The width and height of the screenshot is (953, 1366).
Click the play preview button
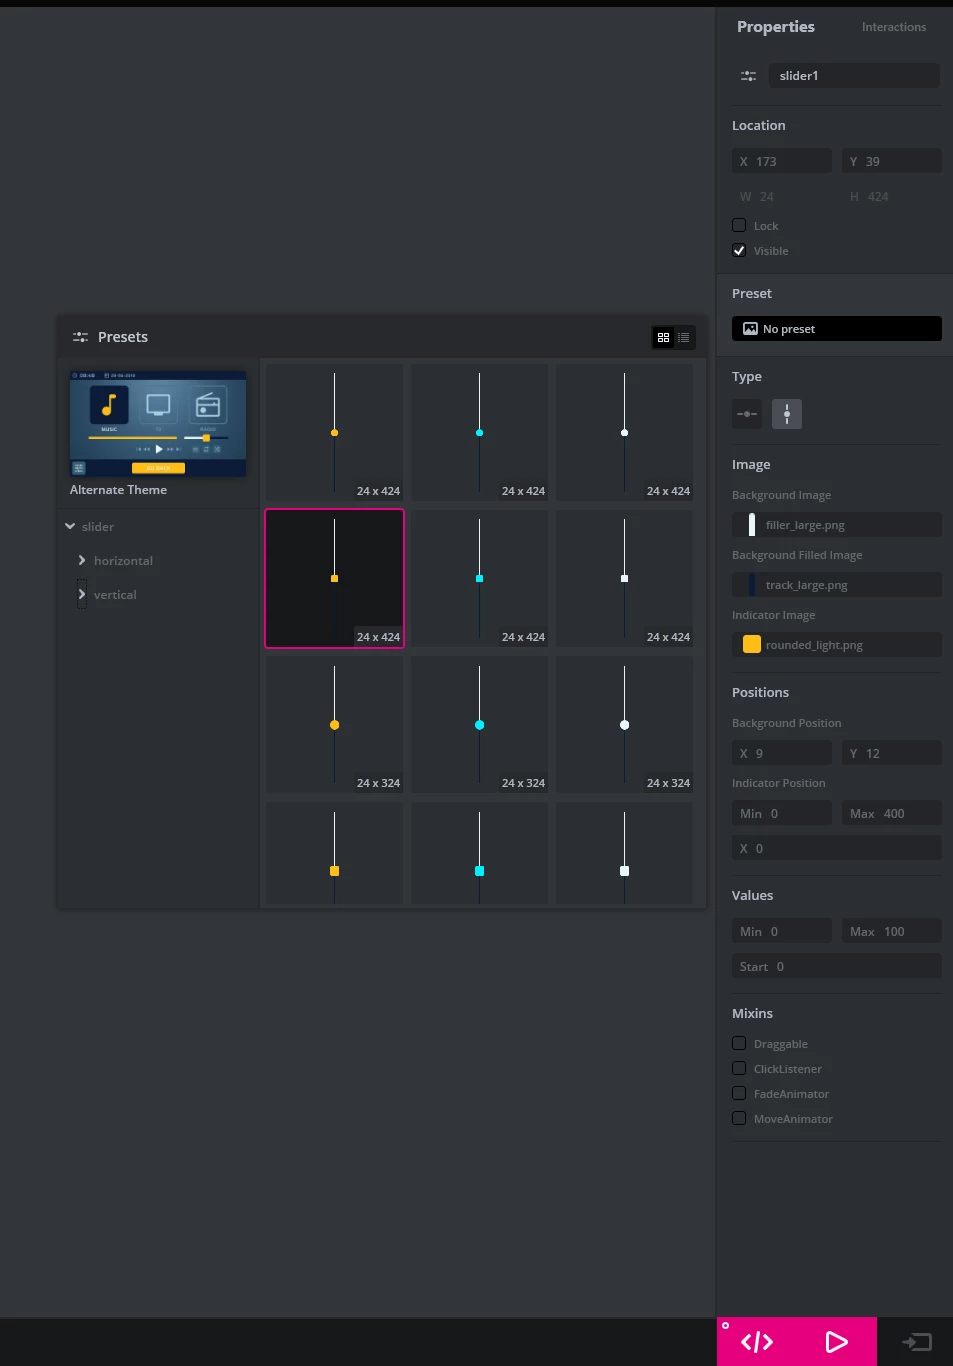[x=837, y=1342]
